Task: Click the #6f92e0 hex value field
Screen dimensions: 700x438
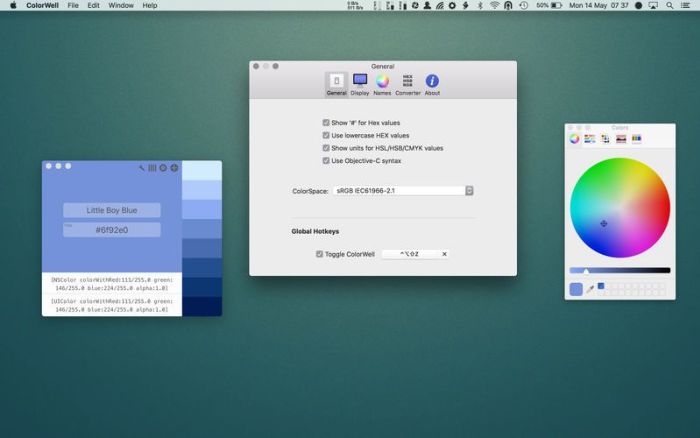Action: [111, 230]
